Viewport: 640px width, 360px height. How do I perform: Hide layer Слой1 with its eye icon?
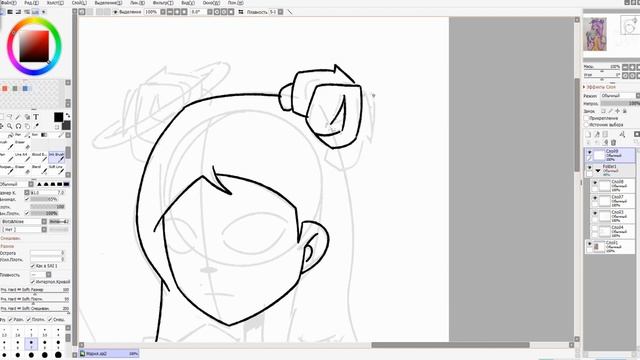click(589, 244)
